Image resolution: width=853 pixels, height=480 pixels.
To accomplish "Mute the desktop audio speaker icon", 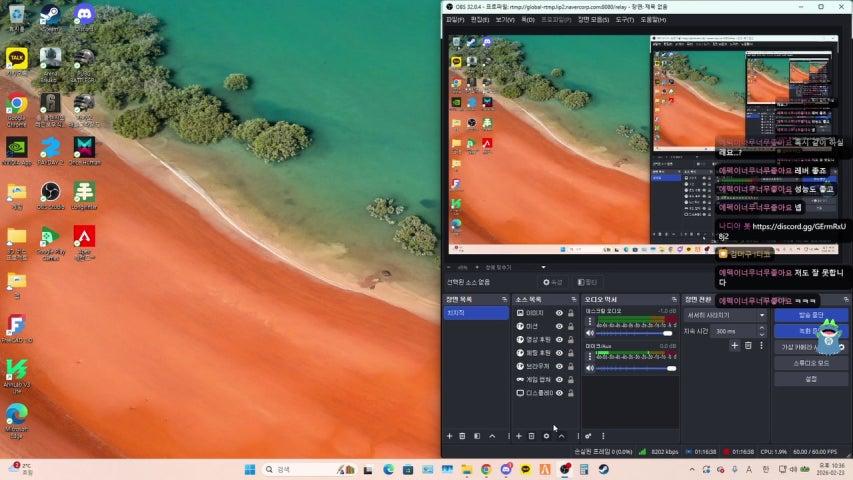I will coord(590,331).
